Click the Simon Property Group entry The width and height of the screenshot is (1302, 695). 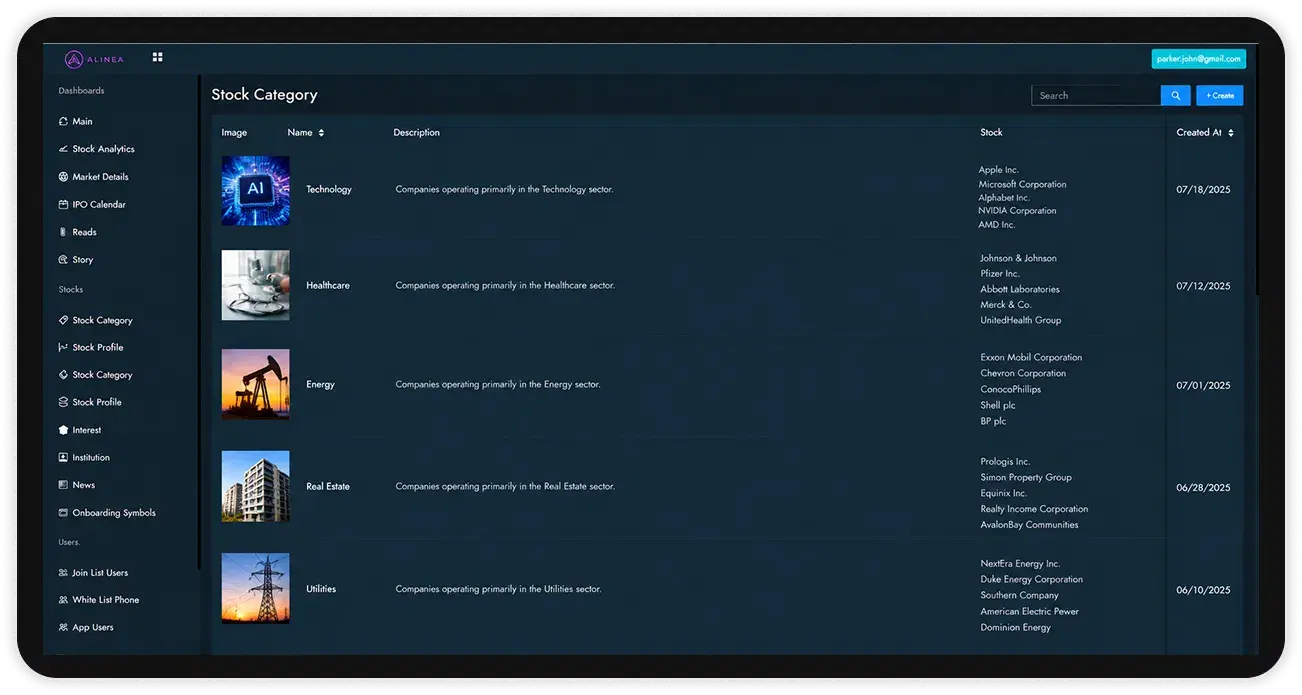1026,477
